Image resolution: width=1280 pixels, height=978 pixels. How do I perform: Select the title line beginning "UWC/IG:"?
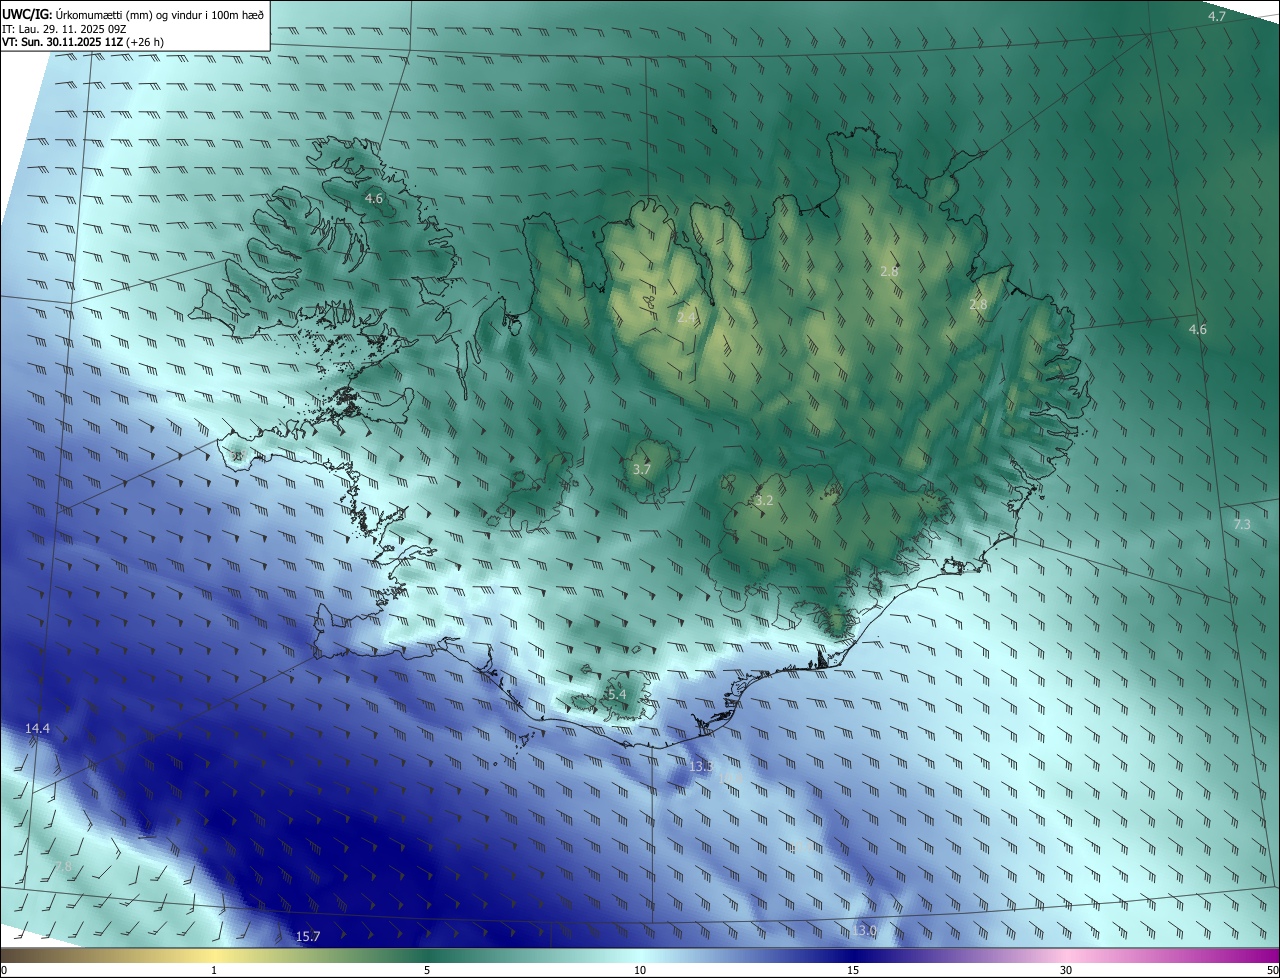coord(134,13)
